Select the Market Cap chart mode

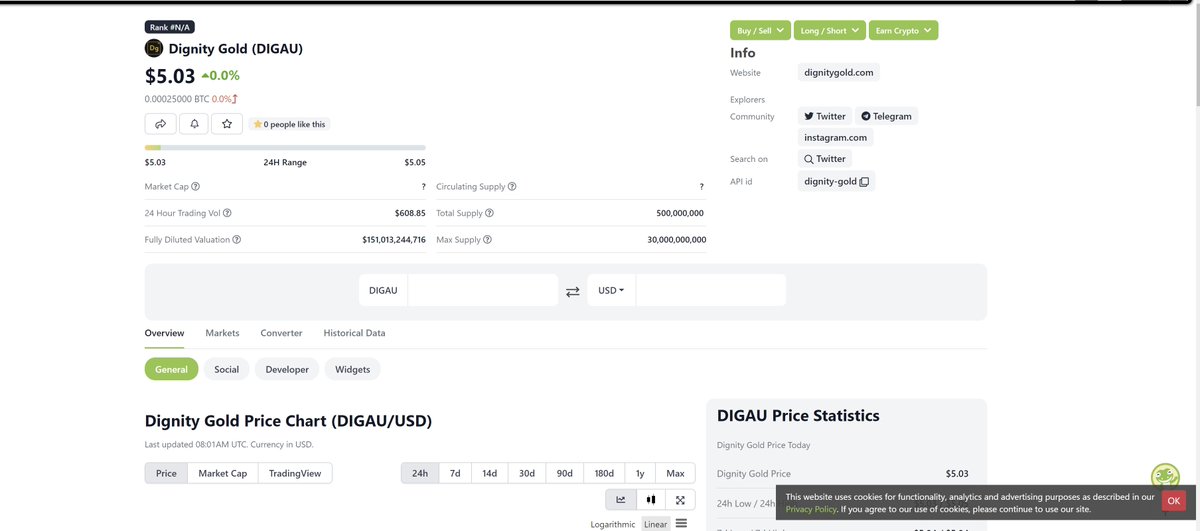(x=223, y=473)
